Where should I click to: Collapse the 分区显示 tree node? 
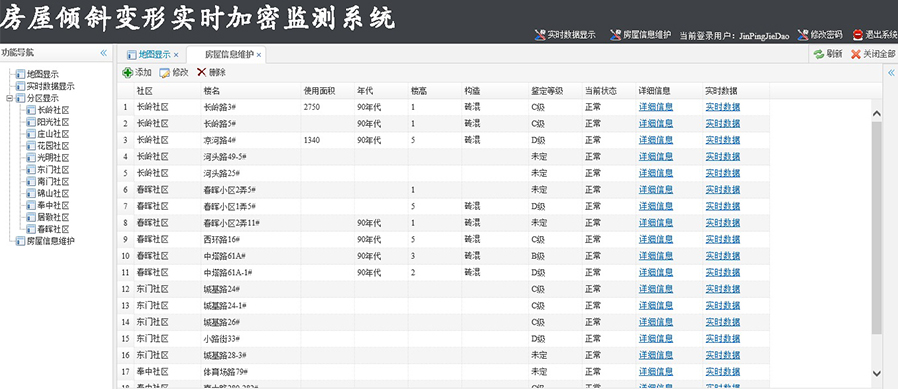9,98
